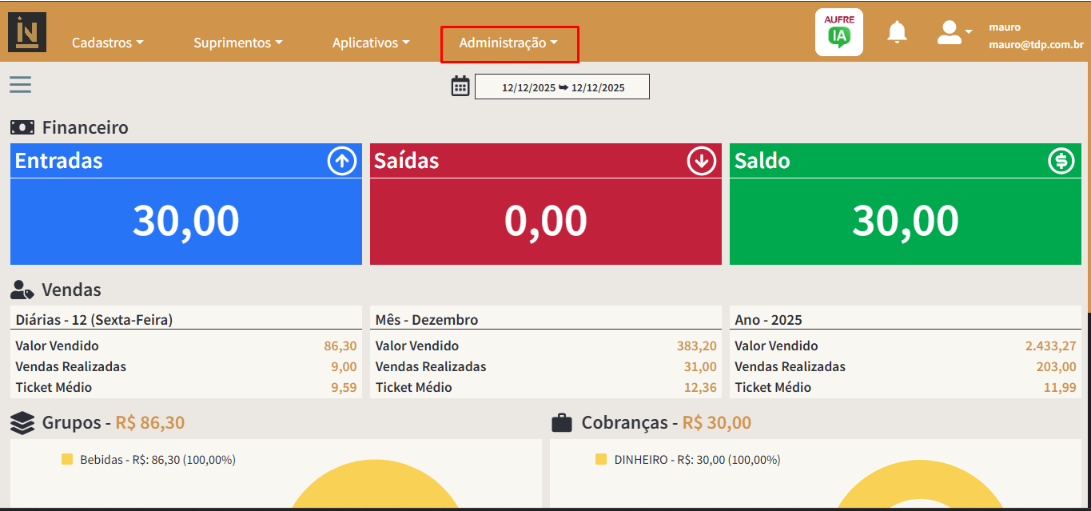
Task: Click the date range input field
Action: point(562,87)
